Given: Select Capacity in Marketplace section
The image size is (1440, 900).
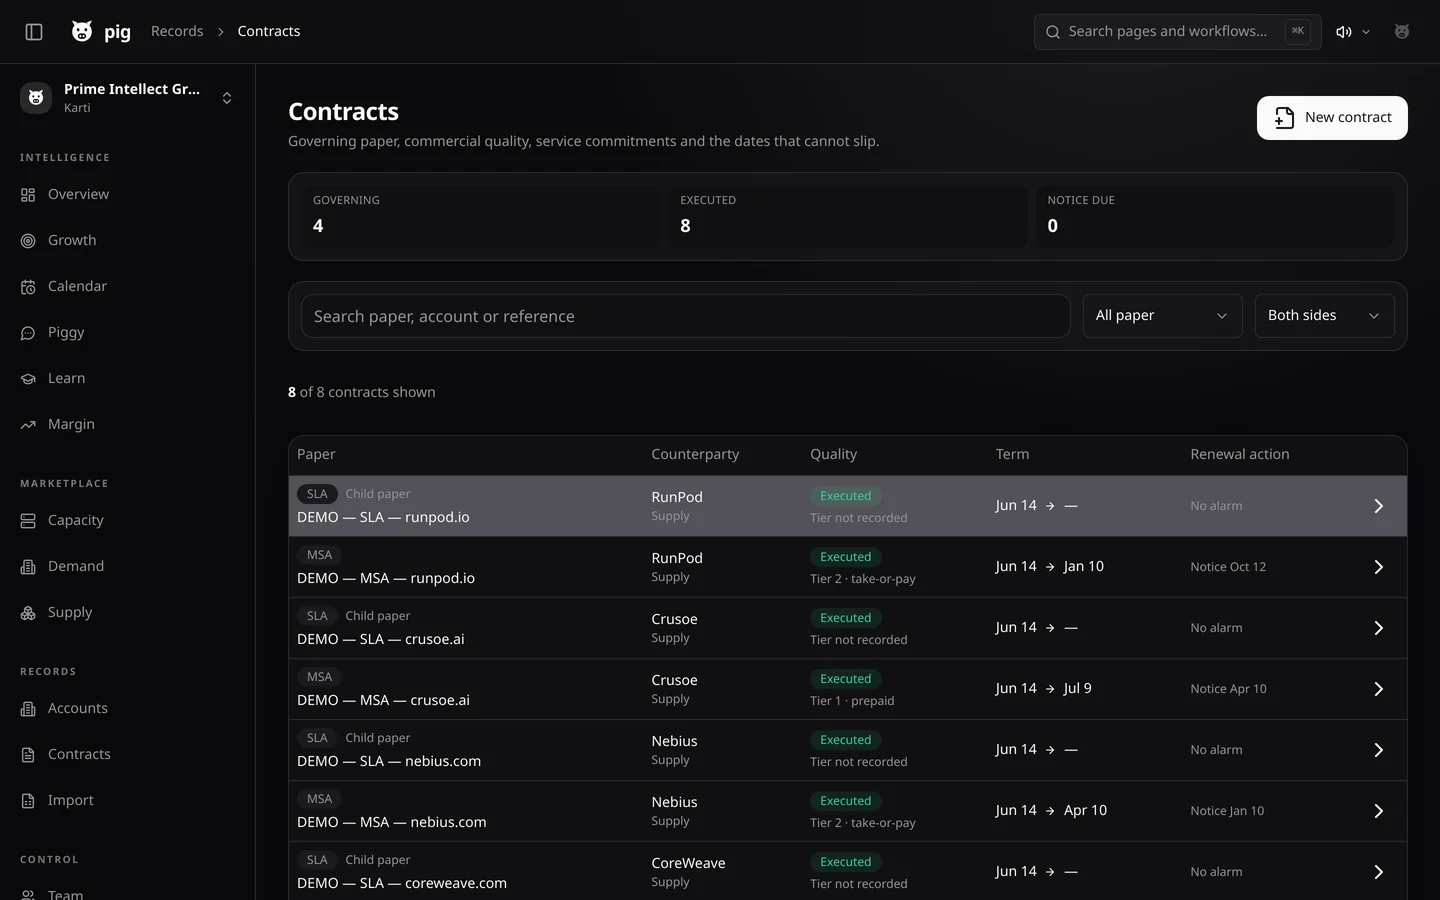Looking at the screenshot, I should click(x=127, y=521).
